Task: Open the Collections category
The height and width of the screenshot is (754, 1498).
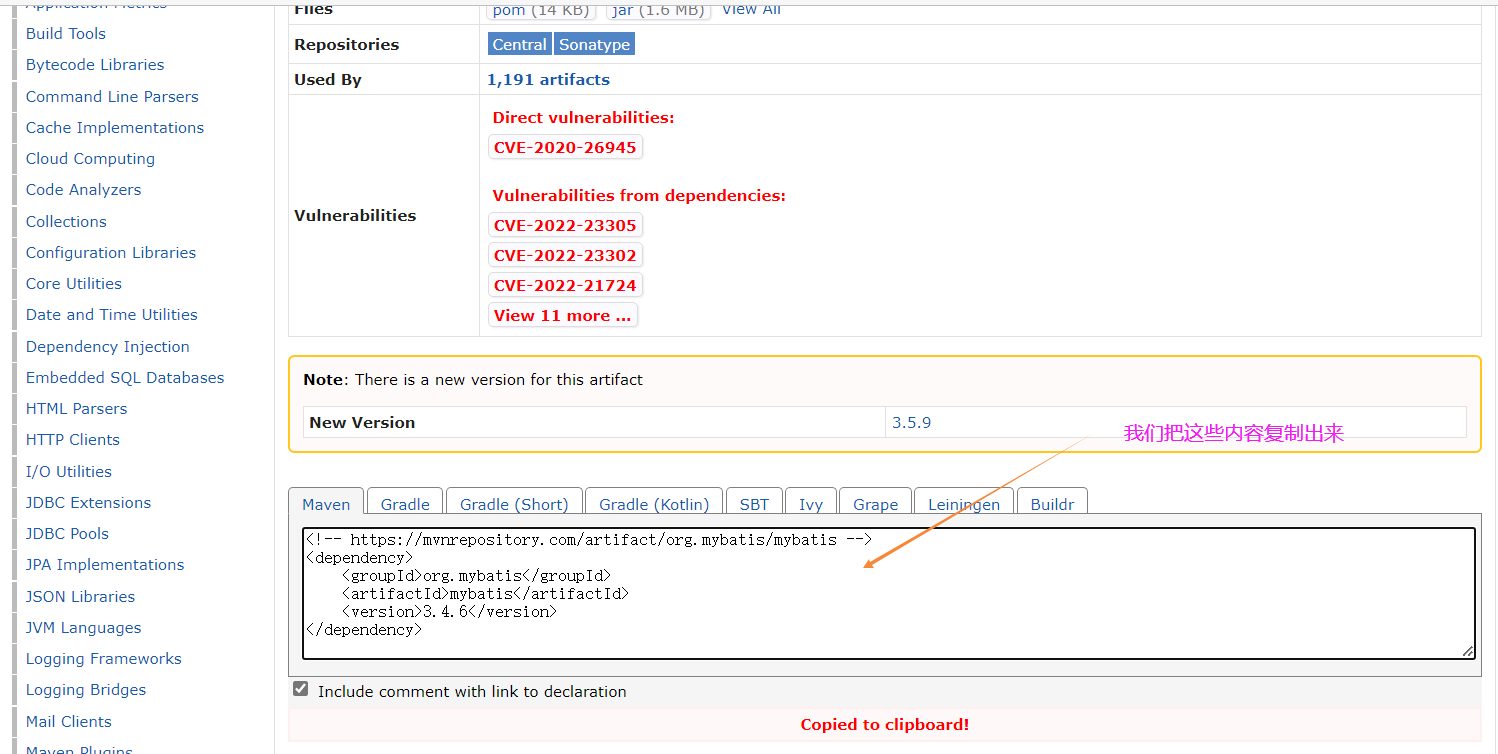Action: coord(66,221)
